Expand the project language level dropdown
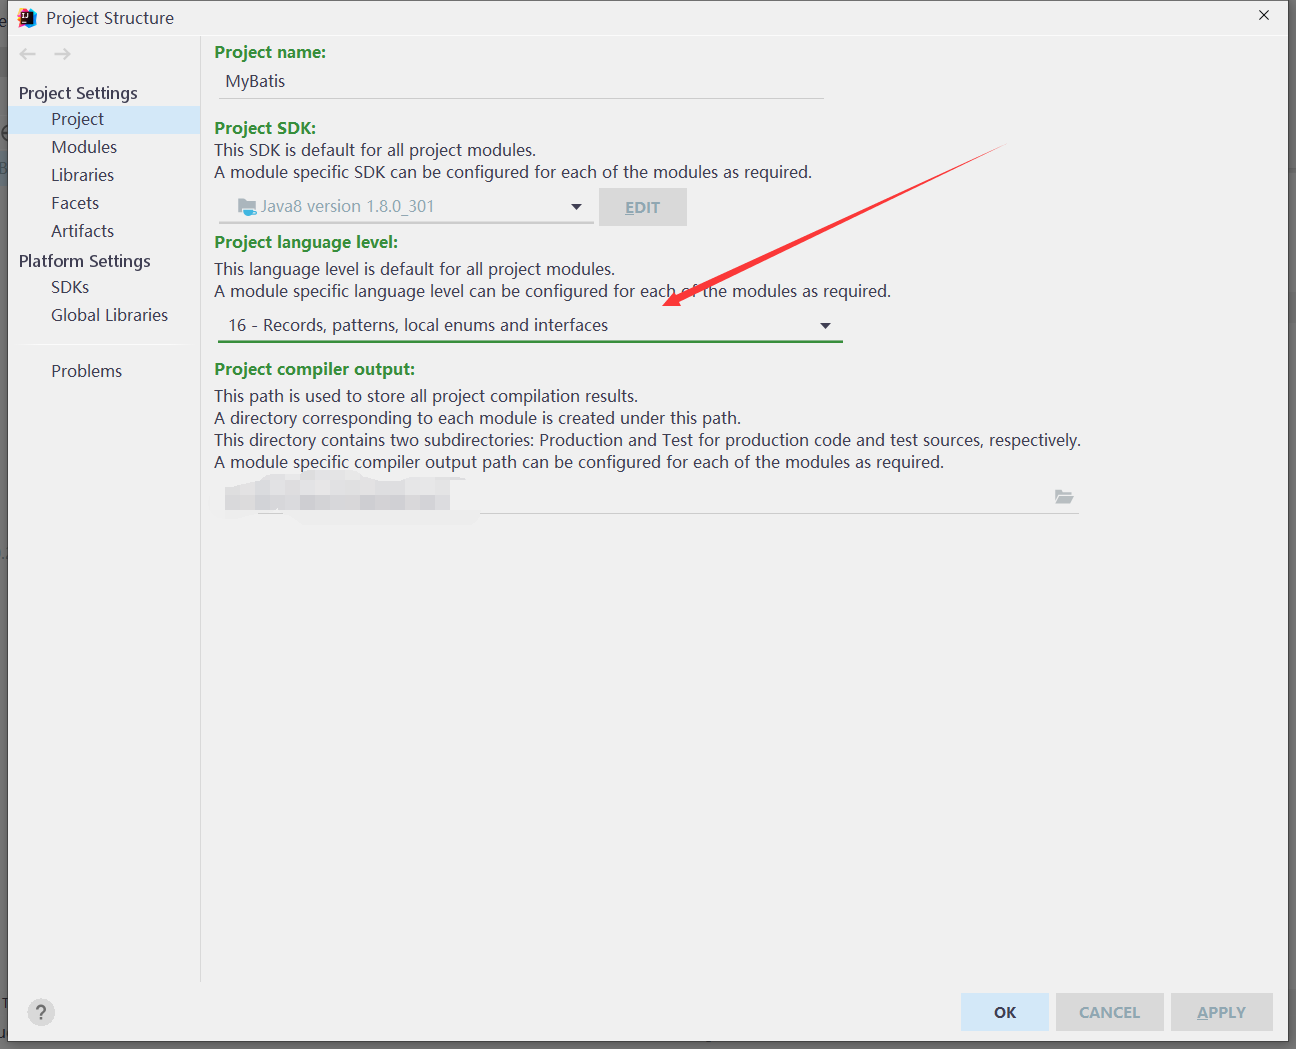This screenshot has width=1296, height=1049. pyautogui.click(x=530, y=325)
